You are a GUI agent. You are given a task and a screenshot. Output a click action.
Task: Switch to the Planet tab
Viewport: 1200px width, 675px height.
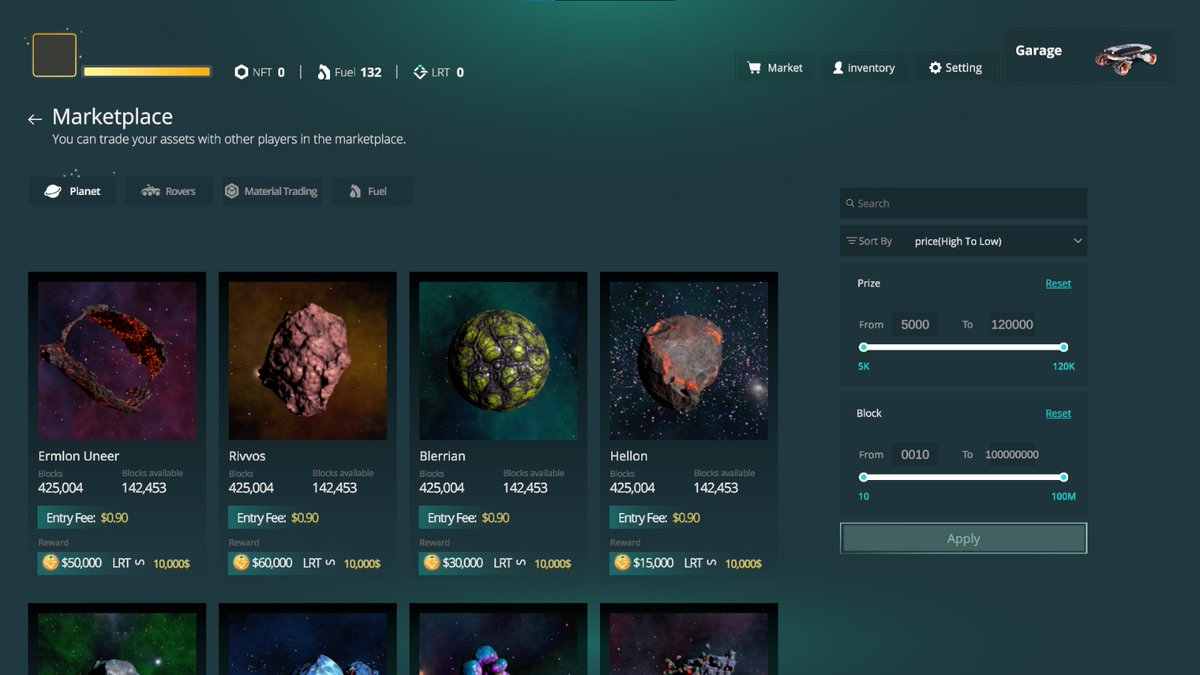click(72, 191)
